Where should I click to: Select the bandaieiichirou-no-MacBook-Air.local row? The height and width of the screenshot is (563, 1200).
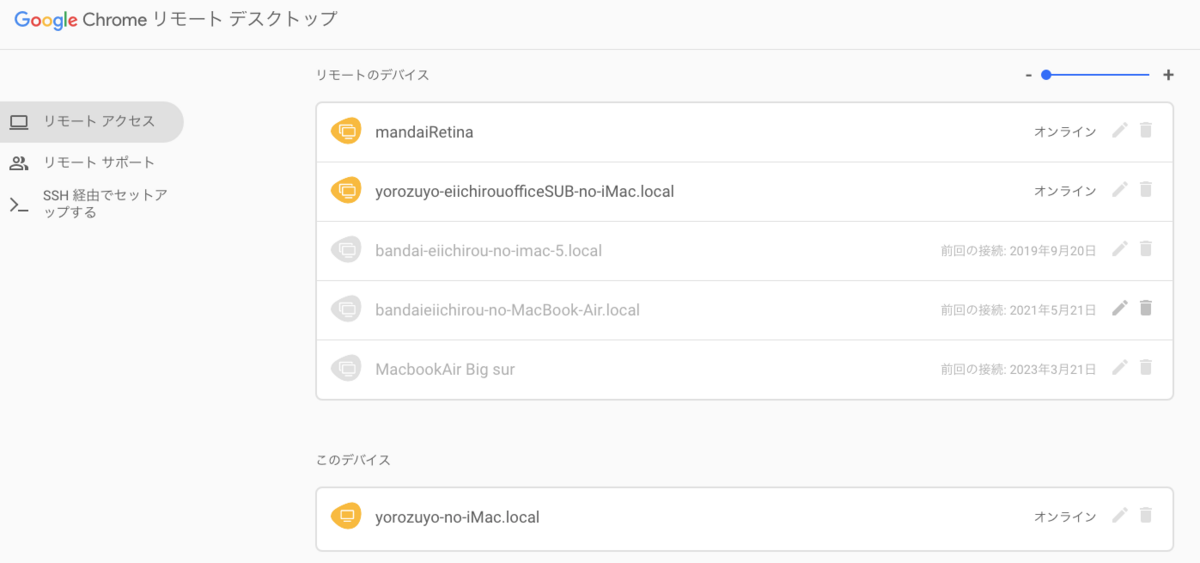point(744,309)
